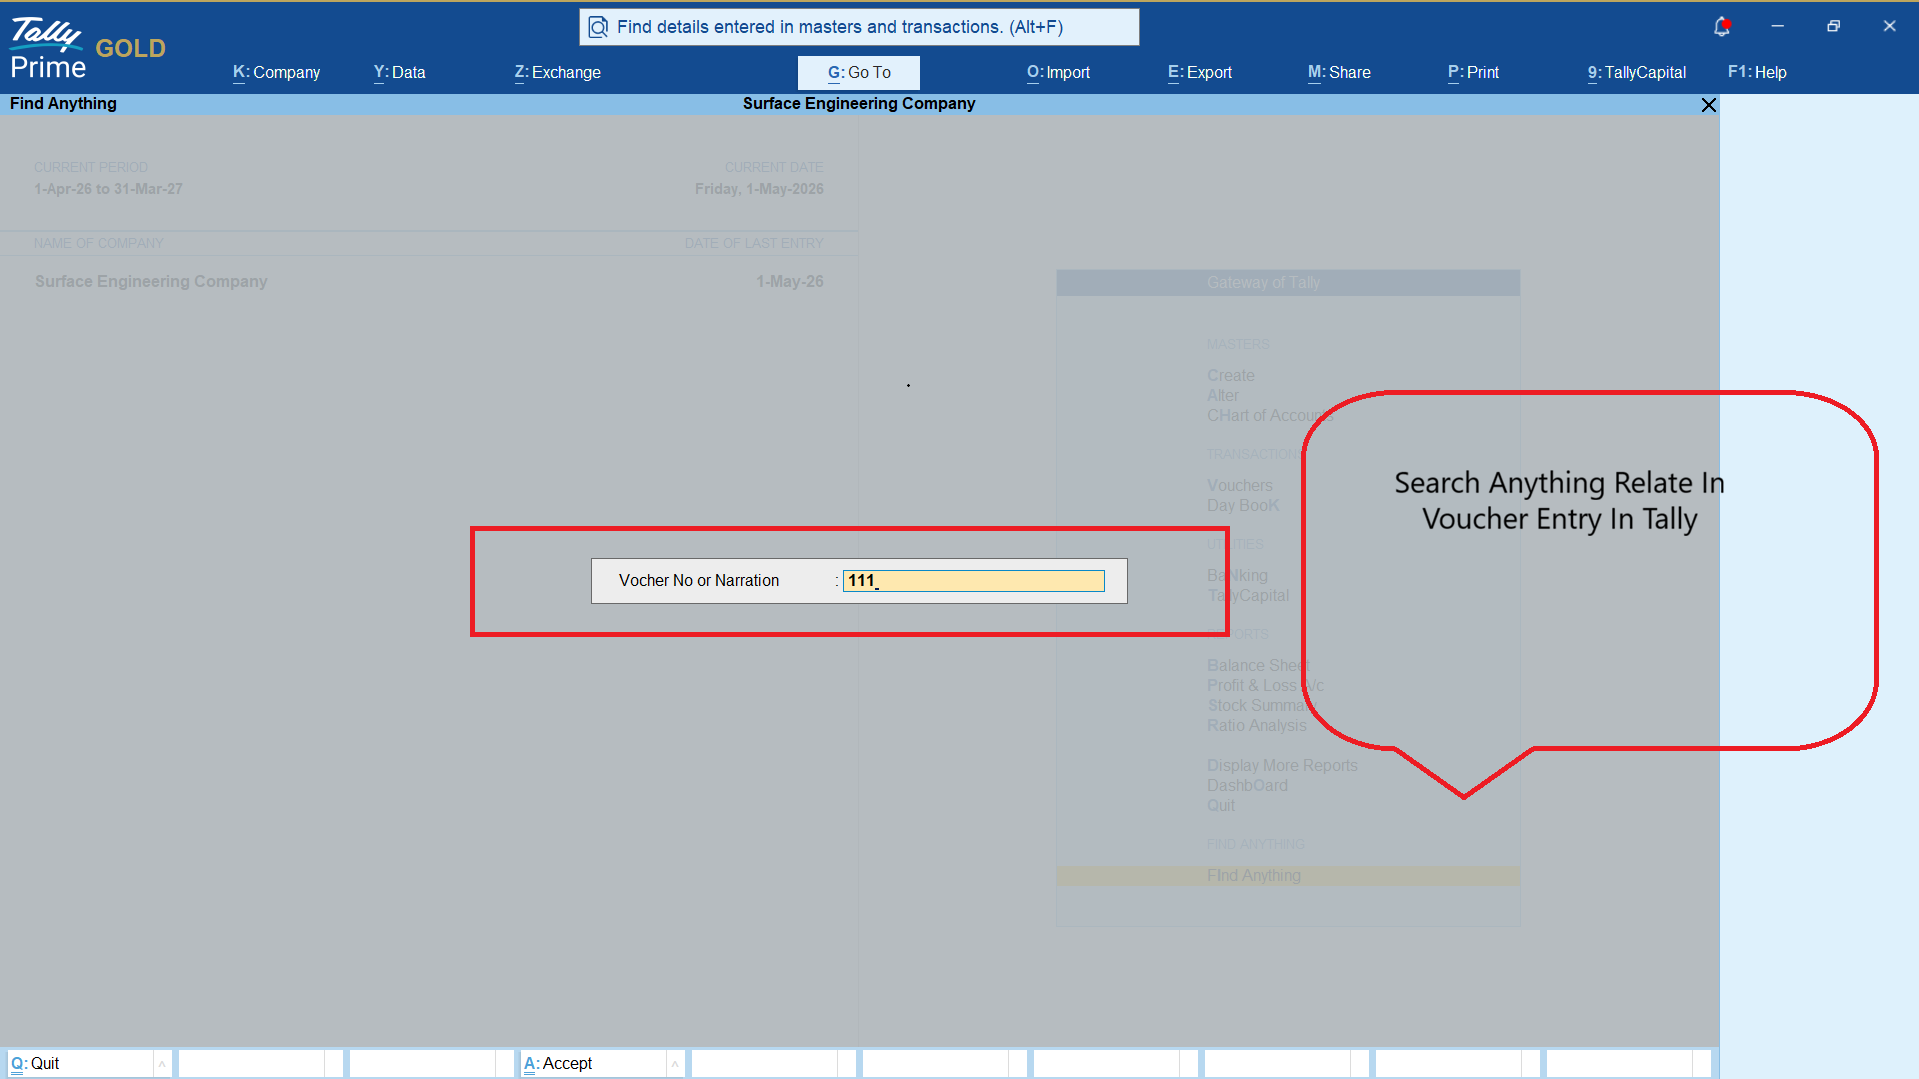The image size is (1919, 1079).
Task: Click the search magnifier icon in search bar
Action: tap(598, 27)
